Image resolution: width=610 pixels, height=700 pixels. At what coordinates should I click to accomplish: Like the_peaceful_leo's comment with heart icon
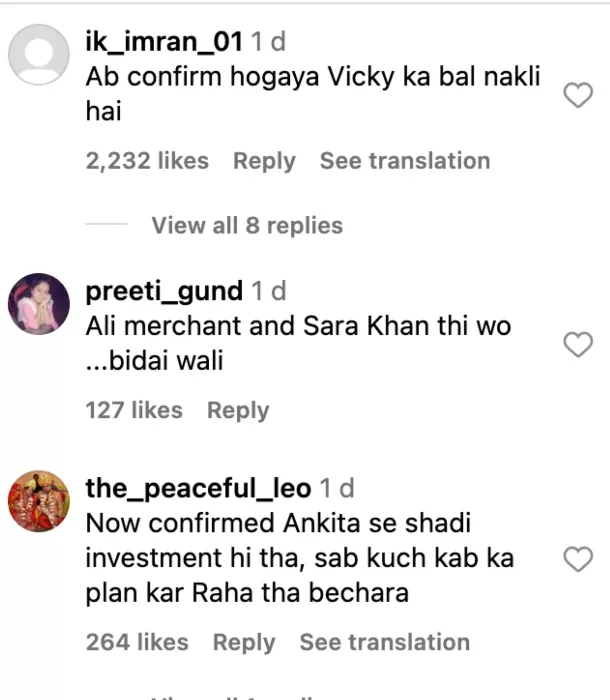pos(579,560)
